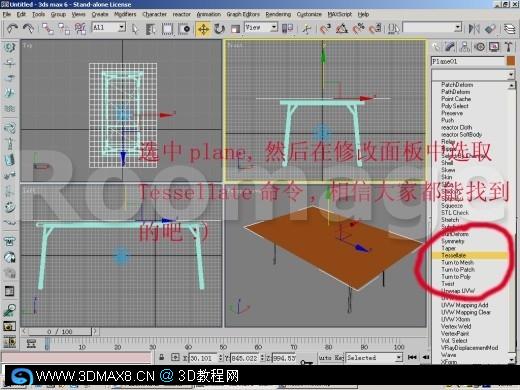Toggle Select and Manipulate tool
Image resolution: width=520 pixels, height=390 pixels.
point(306,29)
